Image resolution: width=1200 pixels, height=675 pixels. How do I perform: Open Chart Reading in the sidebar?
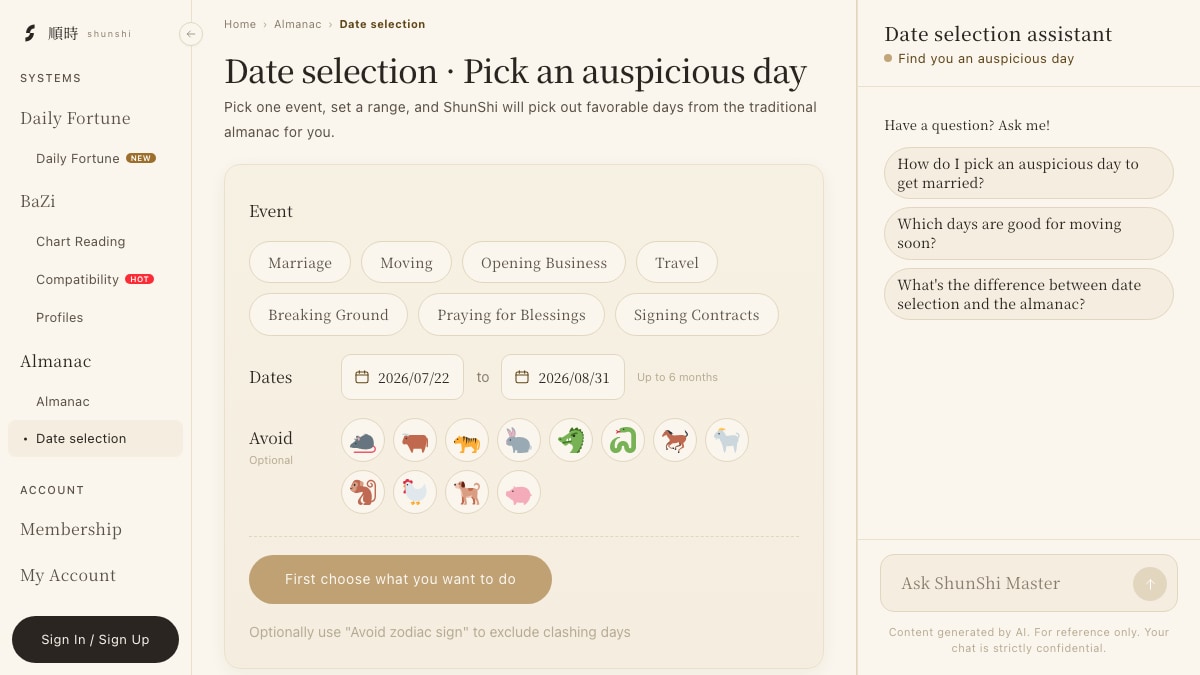(x=81, y=241)
